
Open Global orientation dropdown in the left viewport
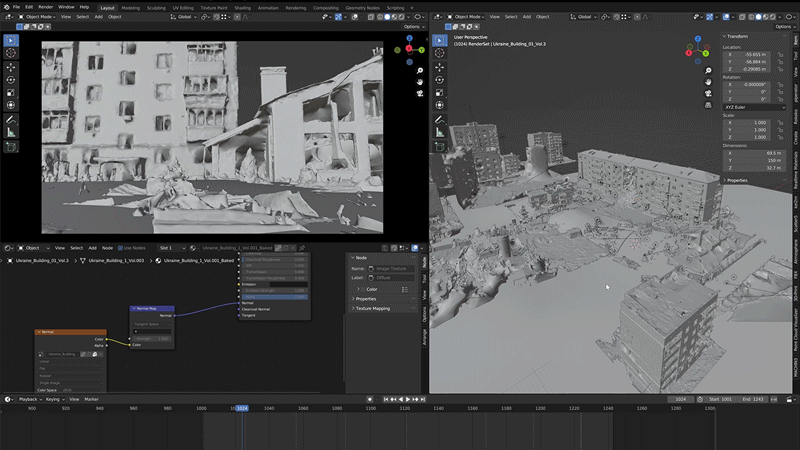(x=184, y=17)
